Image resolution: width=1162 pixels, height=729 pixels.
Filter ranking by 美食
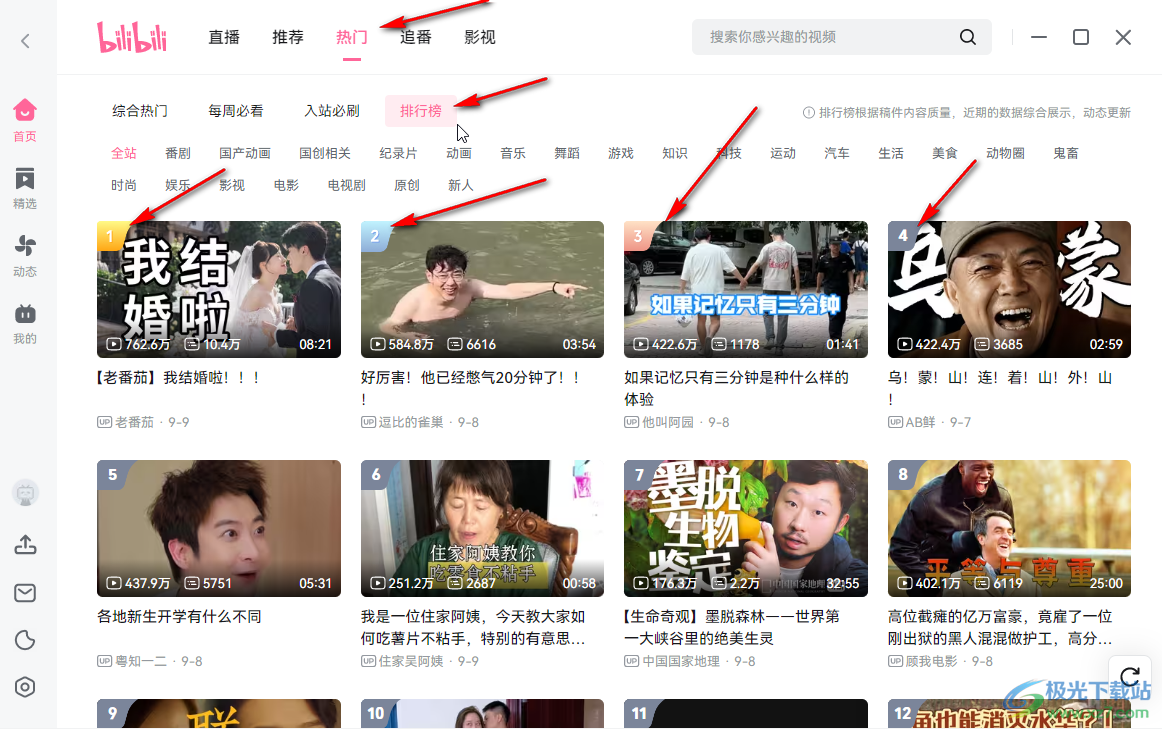tap(945, 153)
